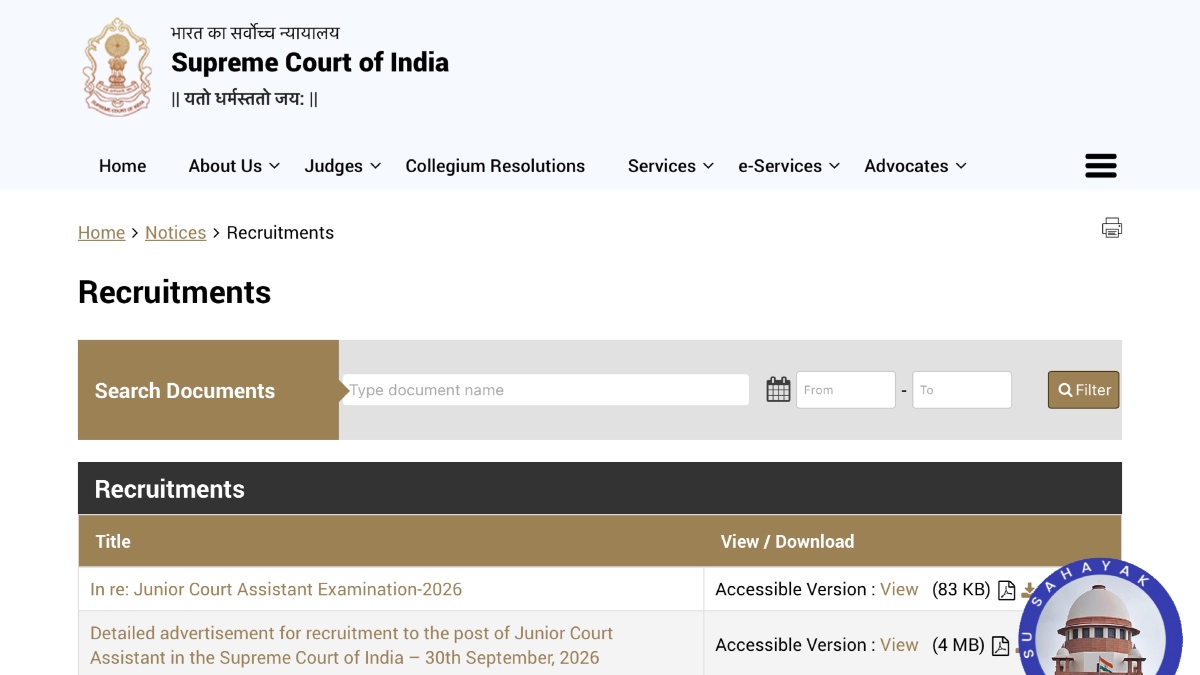Click the Supreme Court of India title
The image size is (1200, 675).
tap(310, 62)
